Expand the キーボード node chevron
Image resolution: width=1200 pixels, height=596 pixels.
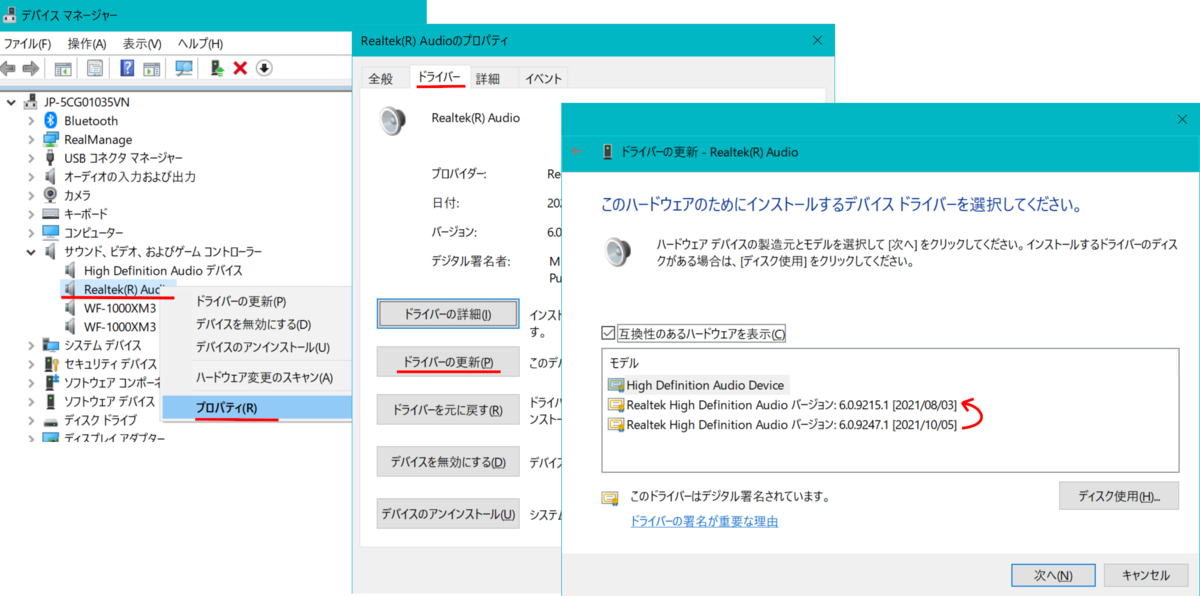point(31,214)
